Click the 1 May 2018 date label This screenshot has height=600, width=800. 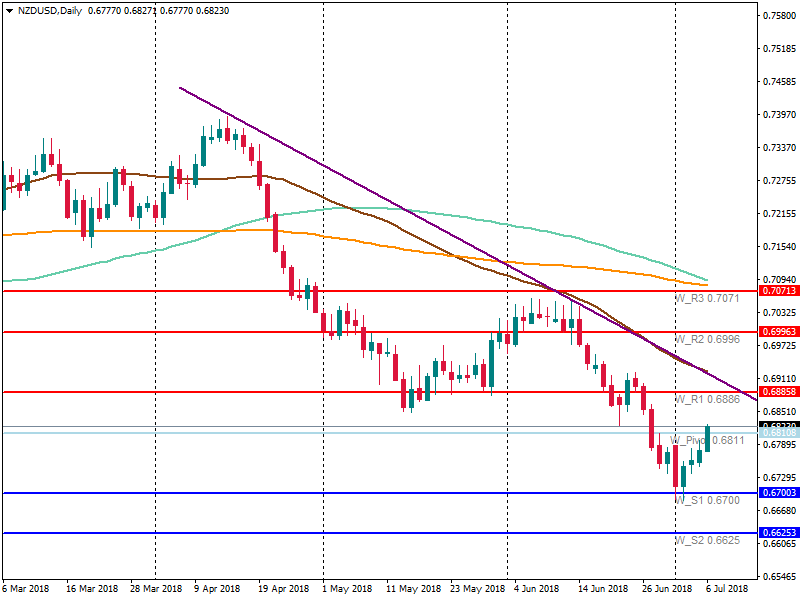pos(346,589)
